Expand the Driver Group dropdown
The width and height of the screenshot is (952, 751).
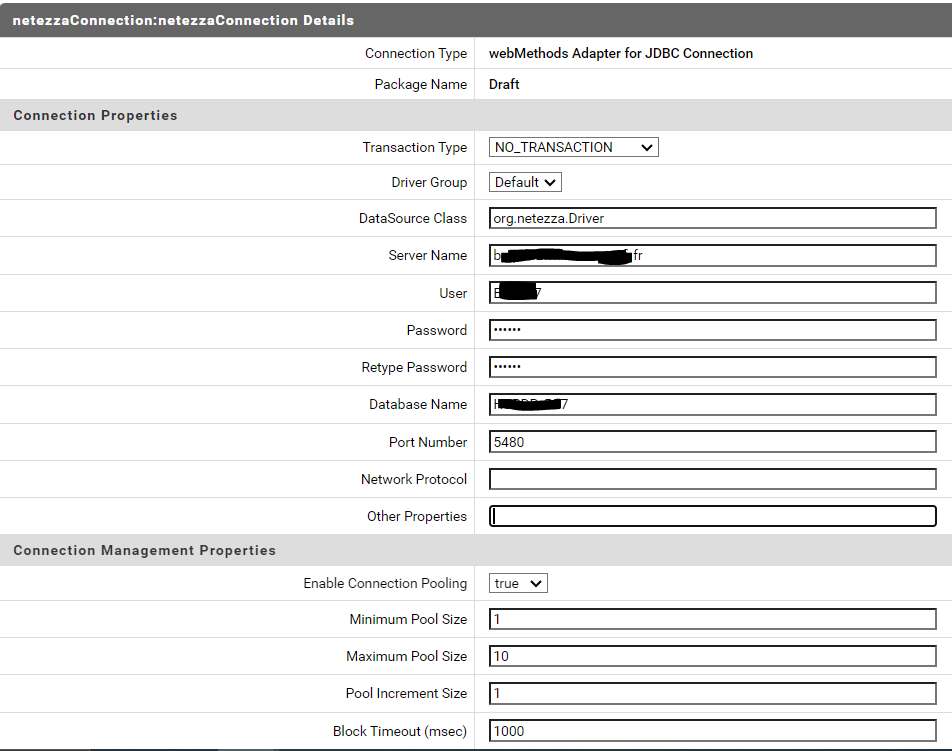click(525, 182)
